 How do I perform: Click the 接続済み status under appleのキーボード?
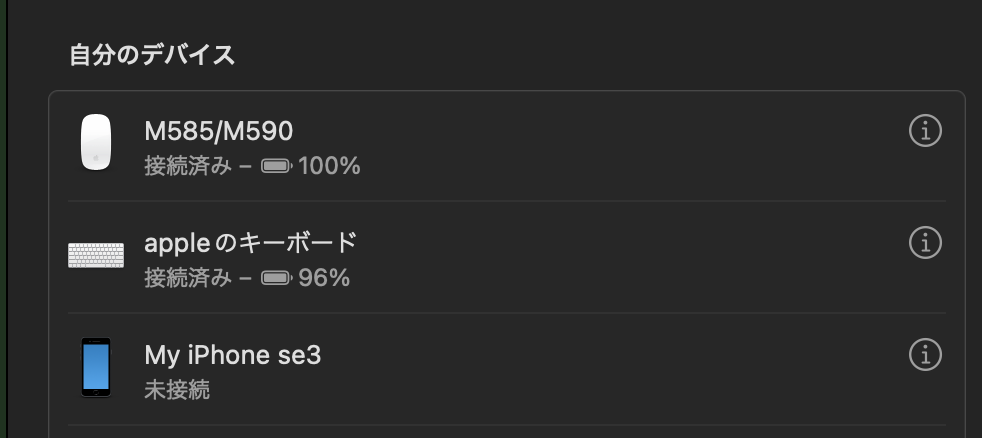(187, 278)
